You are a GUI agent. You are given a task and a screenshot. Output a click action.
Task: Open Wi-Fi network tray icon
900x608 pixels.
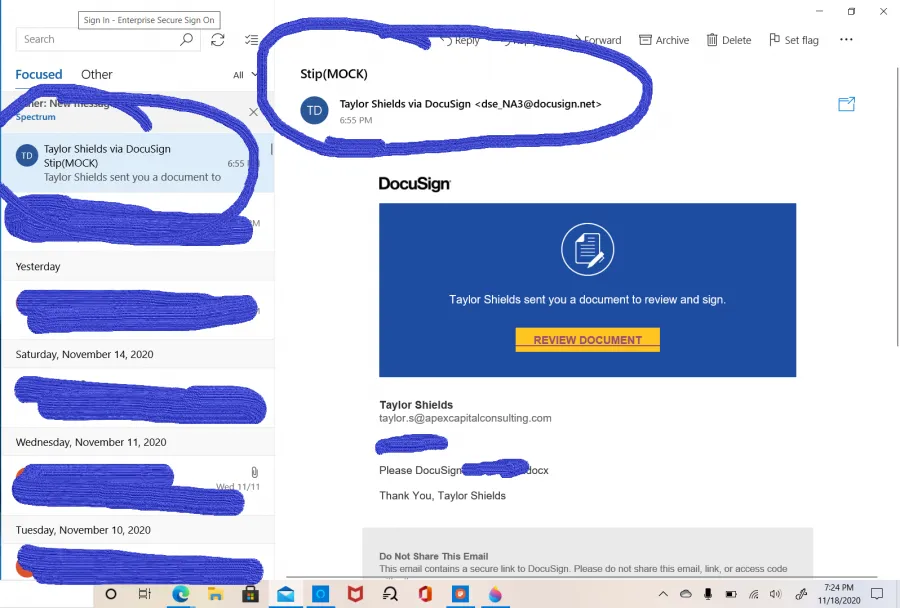coord(754,594)
